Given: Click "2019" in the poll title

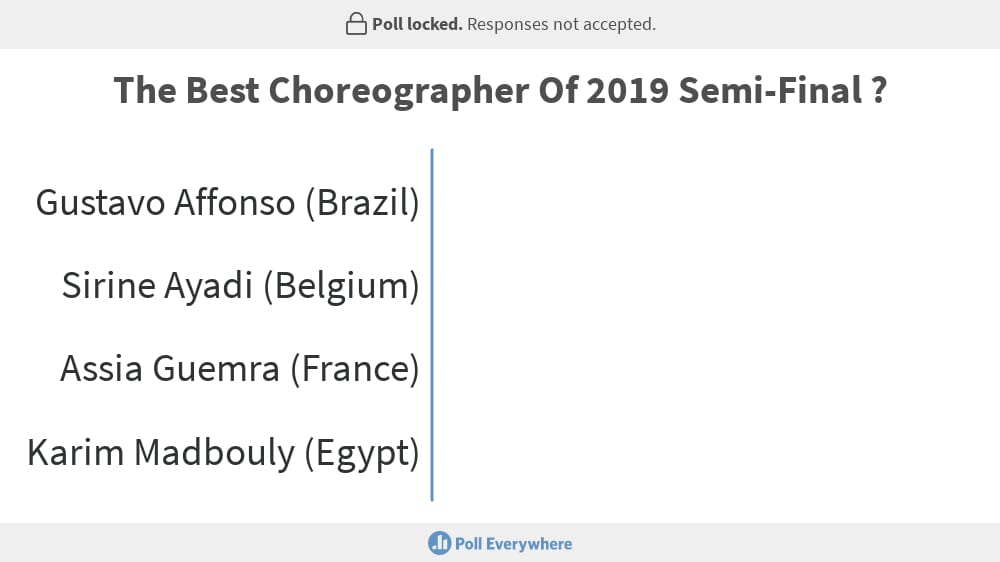Looking at the screenshot, I should point(628,91).
